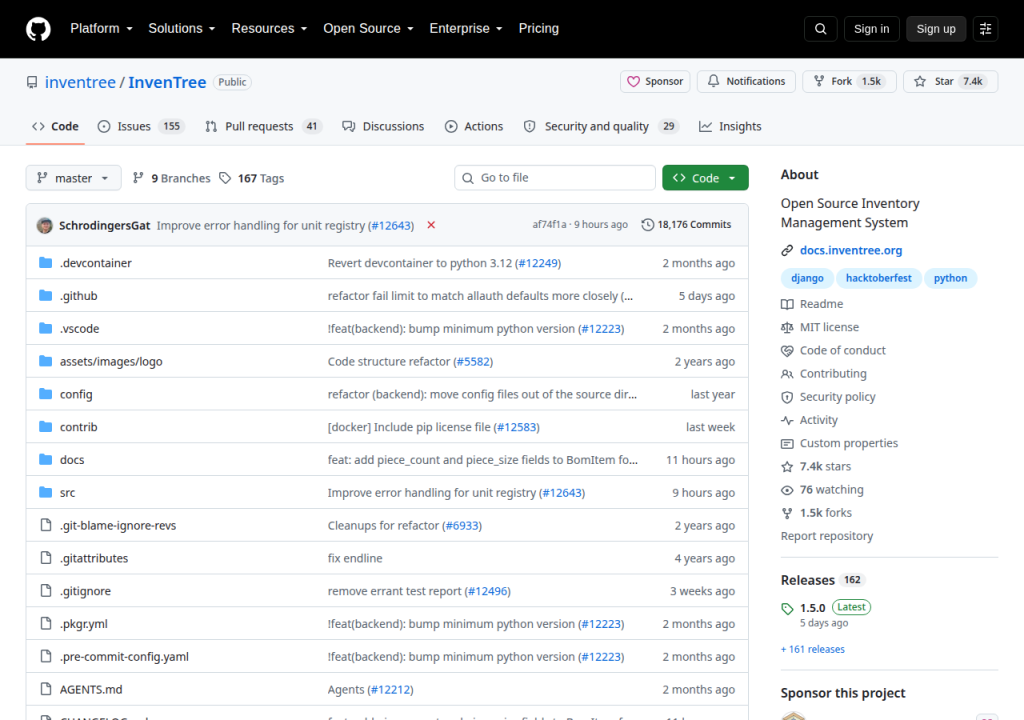
Task: Open the assets/images/logo folder
Action: (111, 361)
